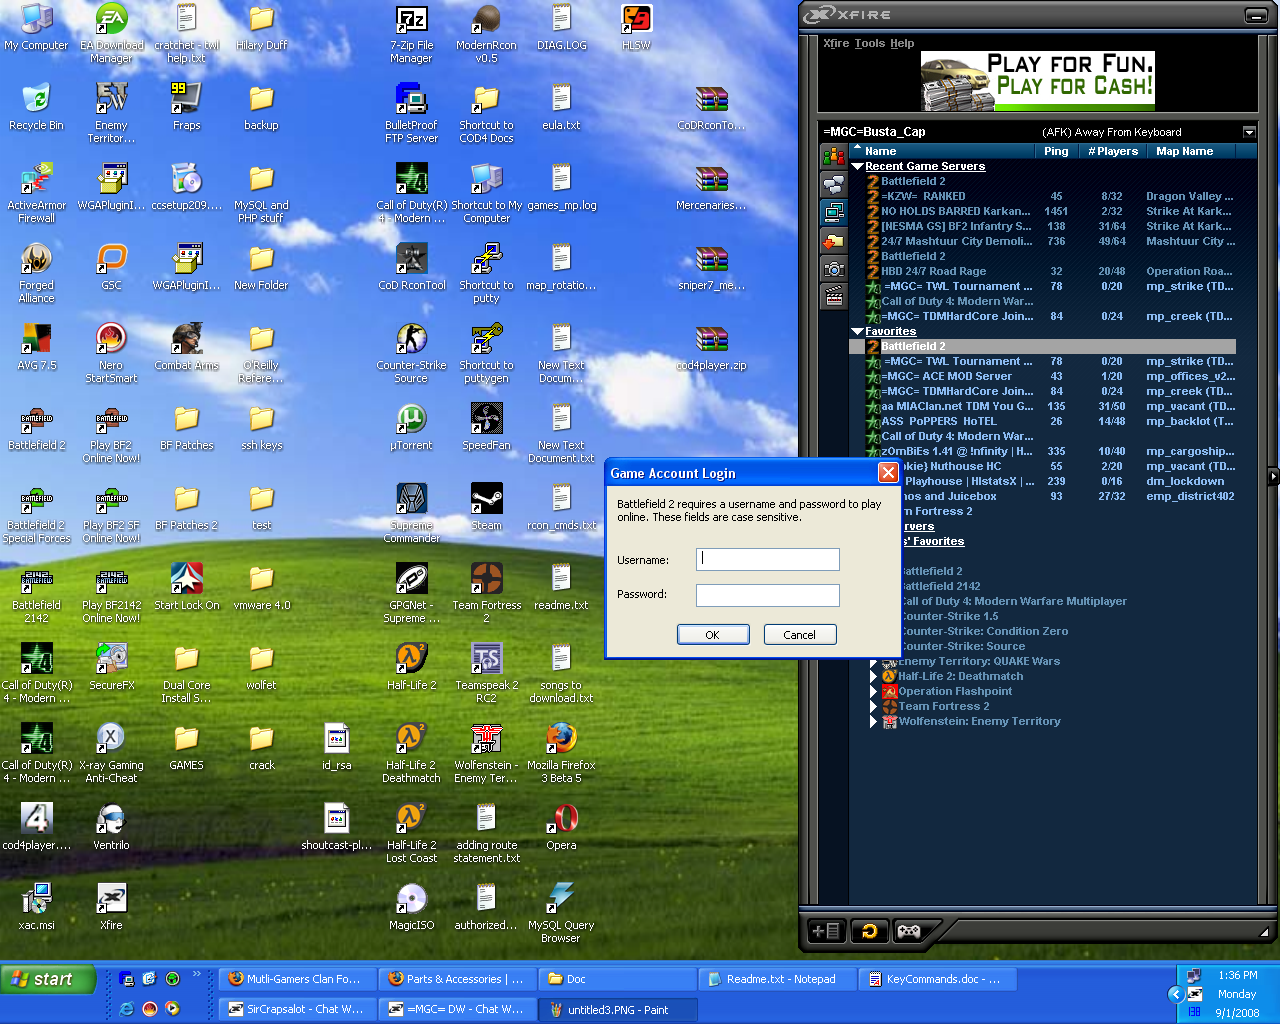Viewport: 1280px width, 1024px height.
Task: Select the Teamspeak 2 RC2 desktop icon
Action: (x=487, y=673)
